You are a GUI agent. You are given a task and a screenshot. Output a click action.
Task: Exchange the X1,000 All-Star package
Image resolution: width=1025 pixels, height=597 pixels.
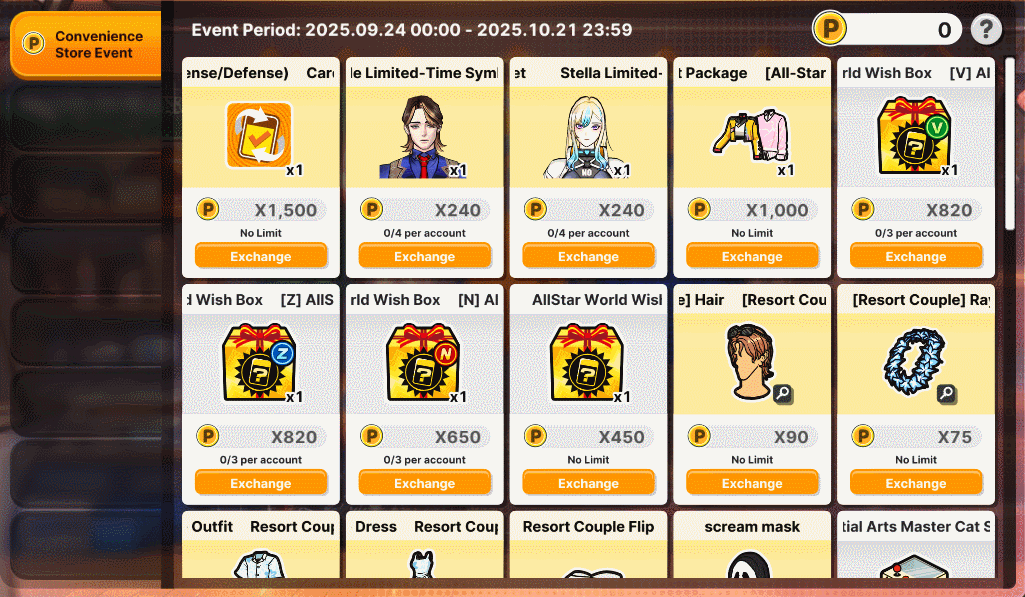pos(752,256)
